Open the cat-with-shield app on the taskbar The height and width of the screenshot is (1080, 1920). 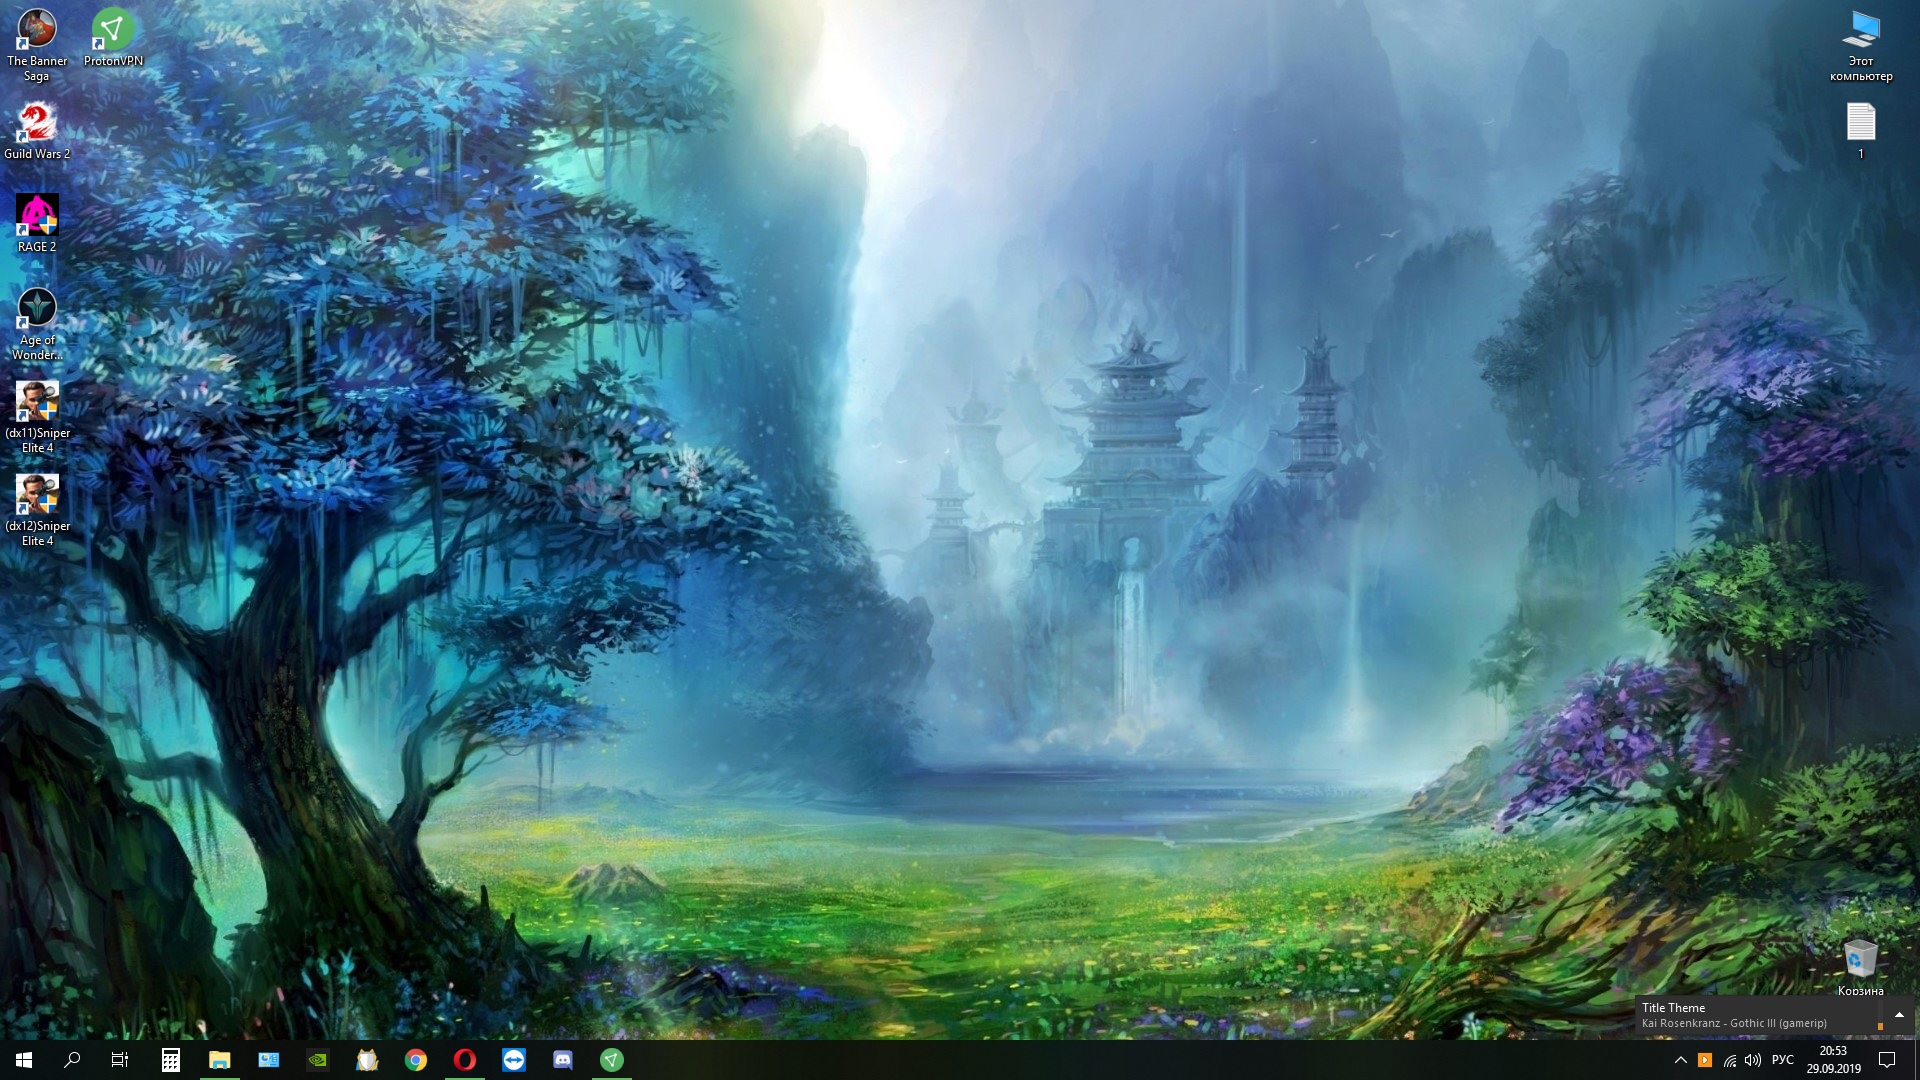coord(367,1060)
